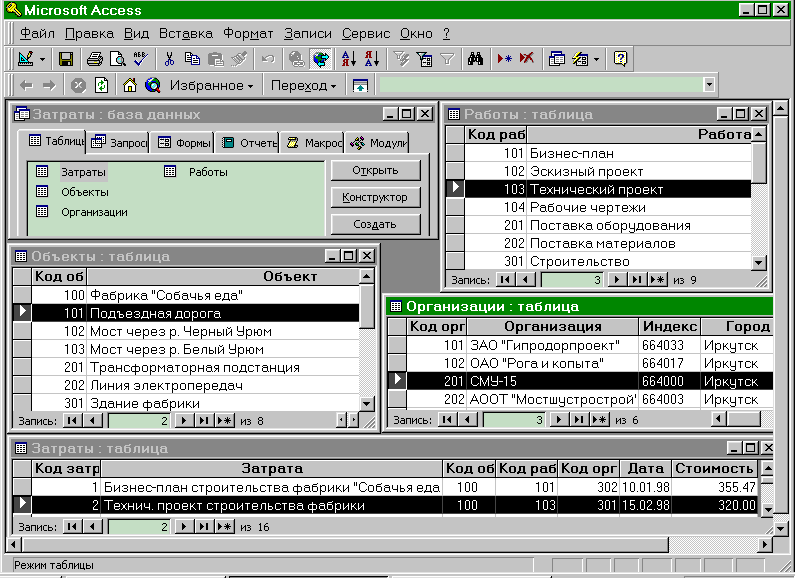The image size is (795, 578).
Task: Click the Refresh page icon
Action: tap(101, 85)
